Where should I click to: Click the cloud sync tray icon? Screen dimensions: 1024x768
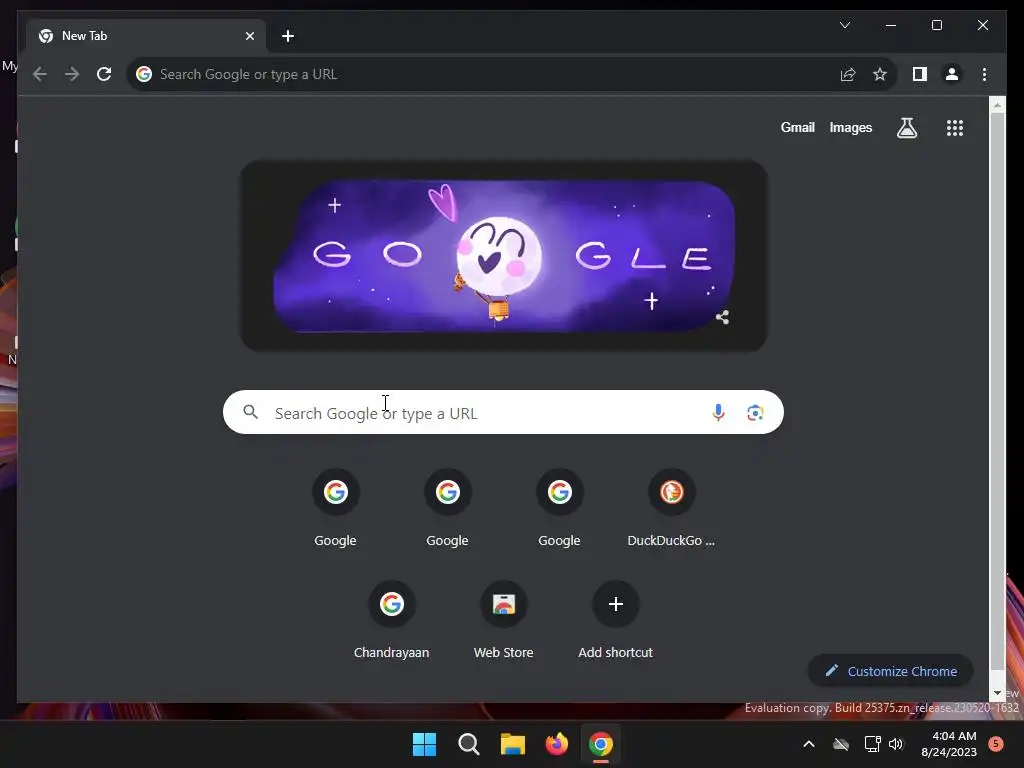[x=841, y=744]
